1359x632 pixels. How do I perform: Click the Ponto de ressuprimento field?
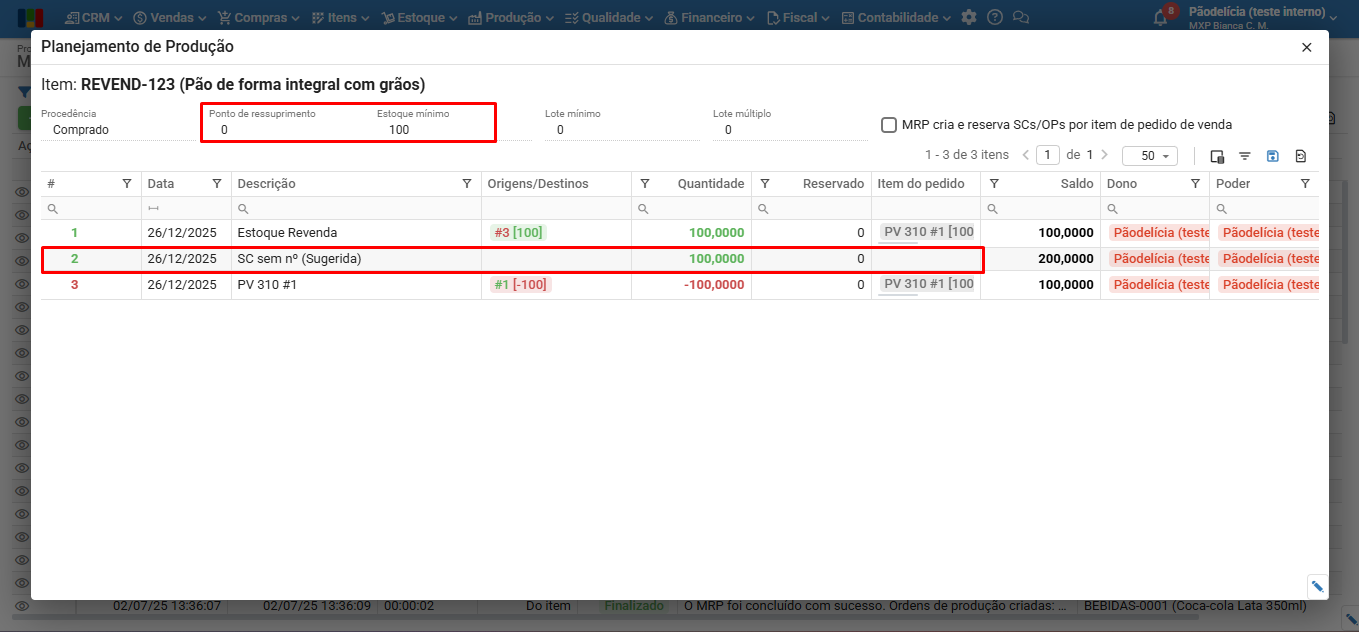[x=288, y=130]
